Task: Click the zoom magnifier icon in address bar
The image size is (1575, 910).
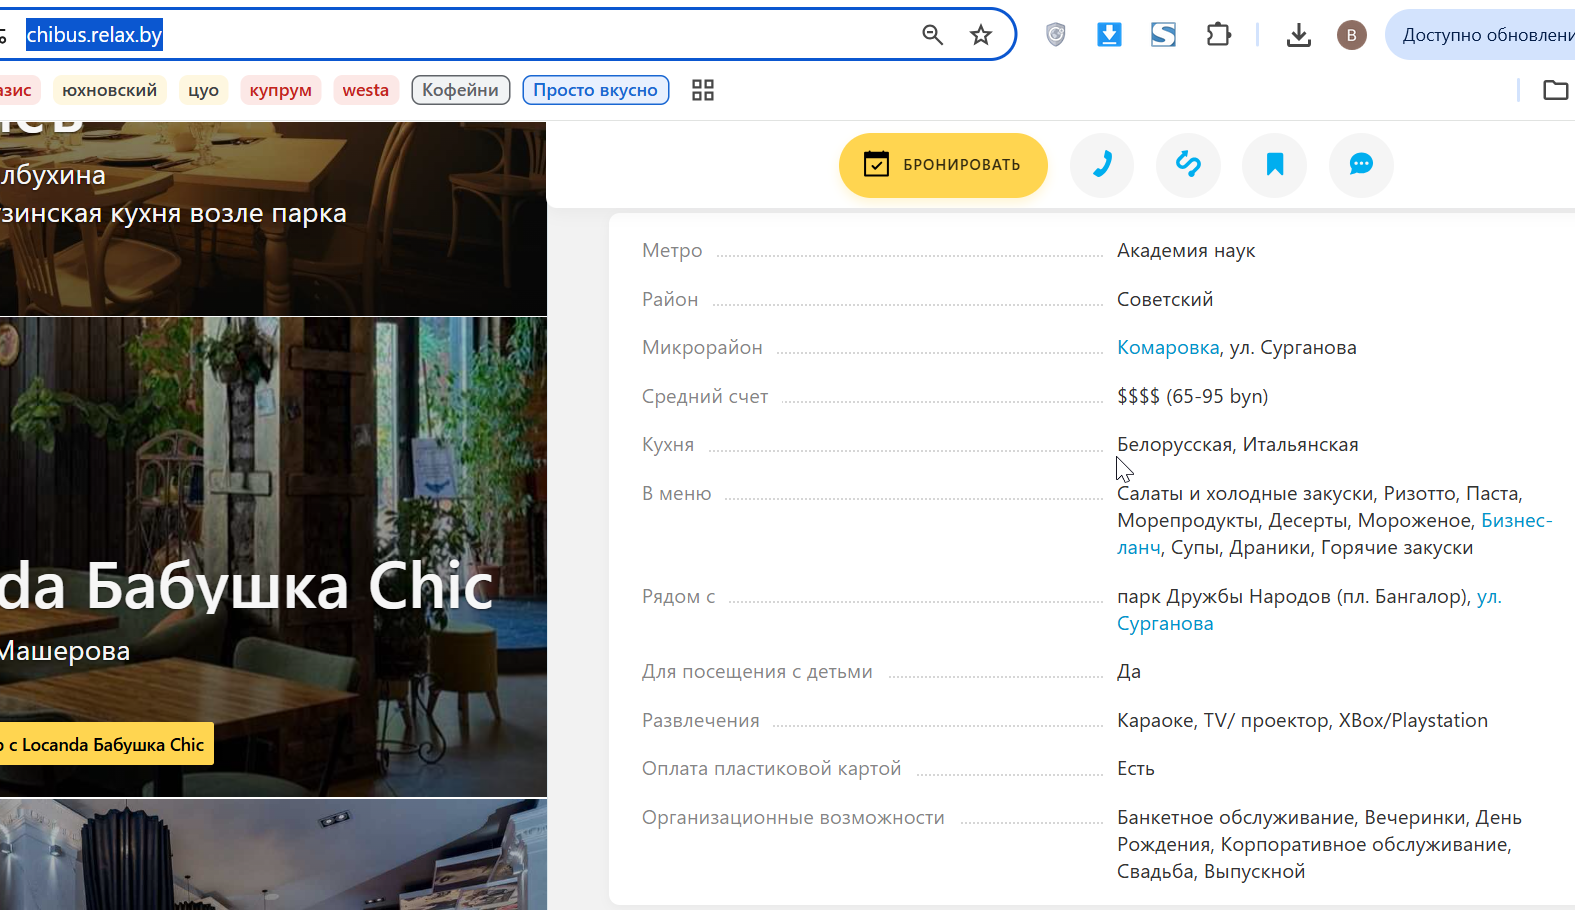Action: [932, 35]
